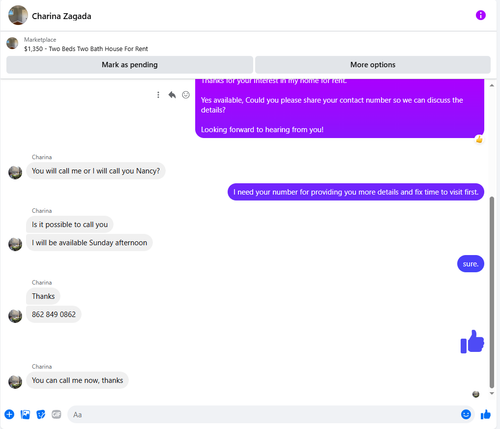Open the Marketplace listing thumbnail

pyautogui.click(x=12, y=43)
